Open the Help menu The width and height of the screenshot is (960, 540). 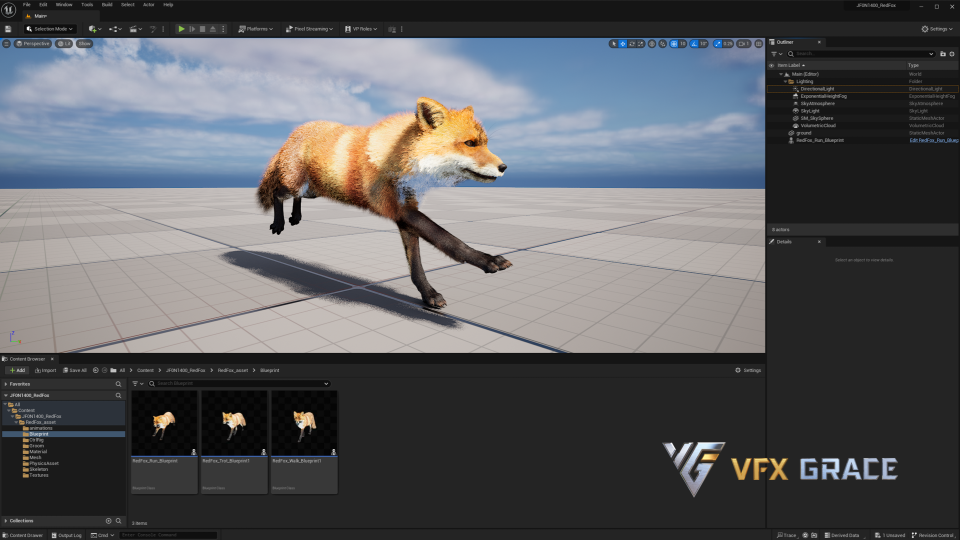tap(168, 4)
